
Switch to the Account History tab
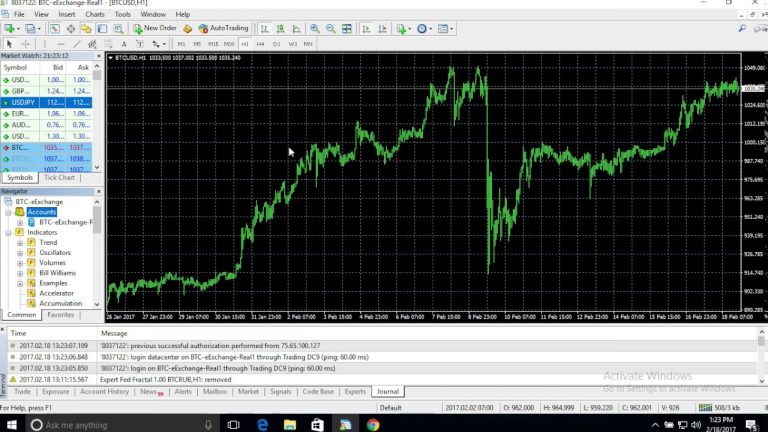[x=104, y=391]
